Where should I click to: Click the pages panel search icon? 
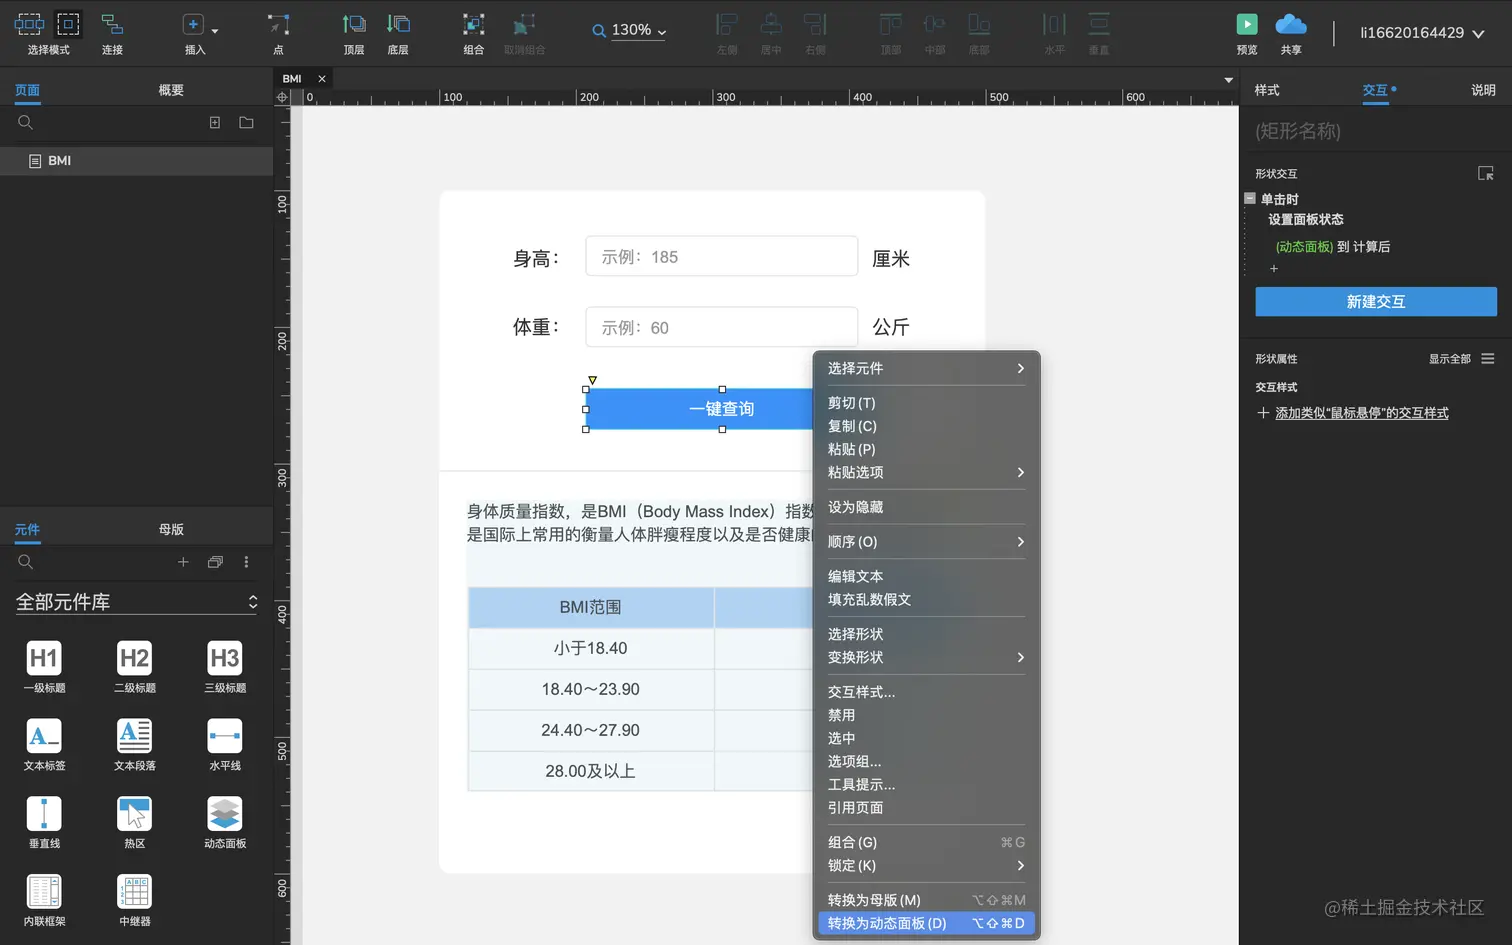(26, 122)
